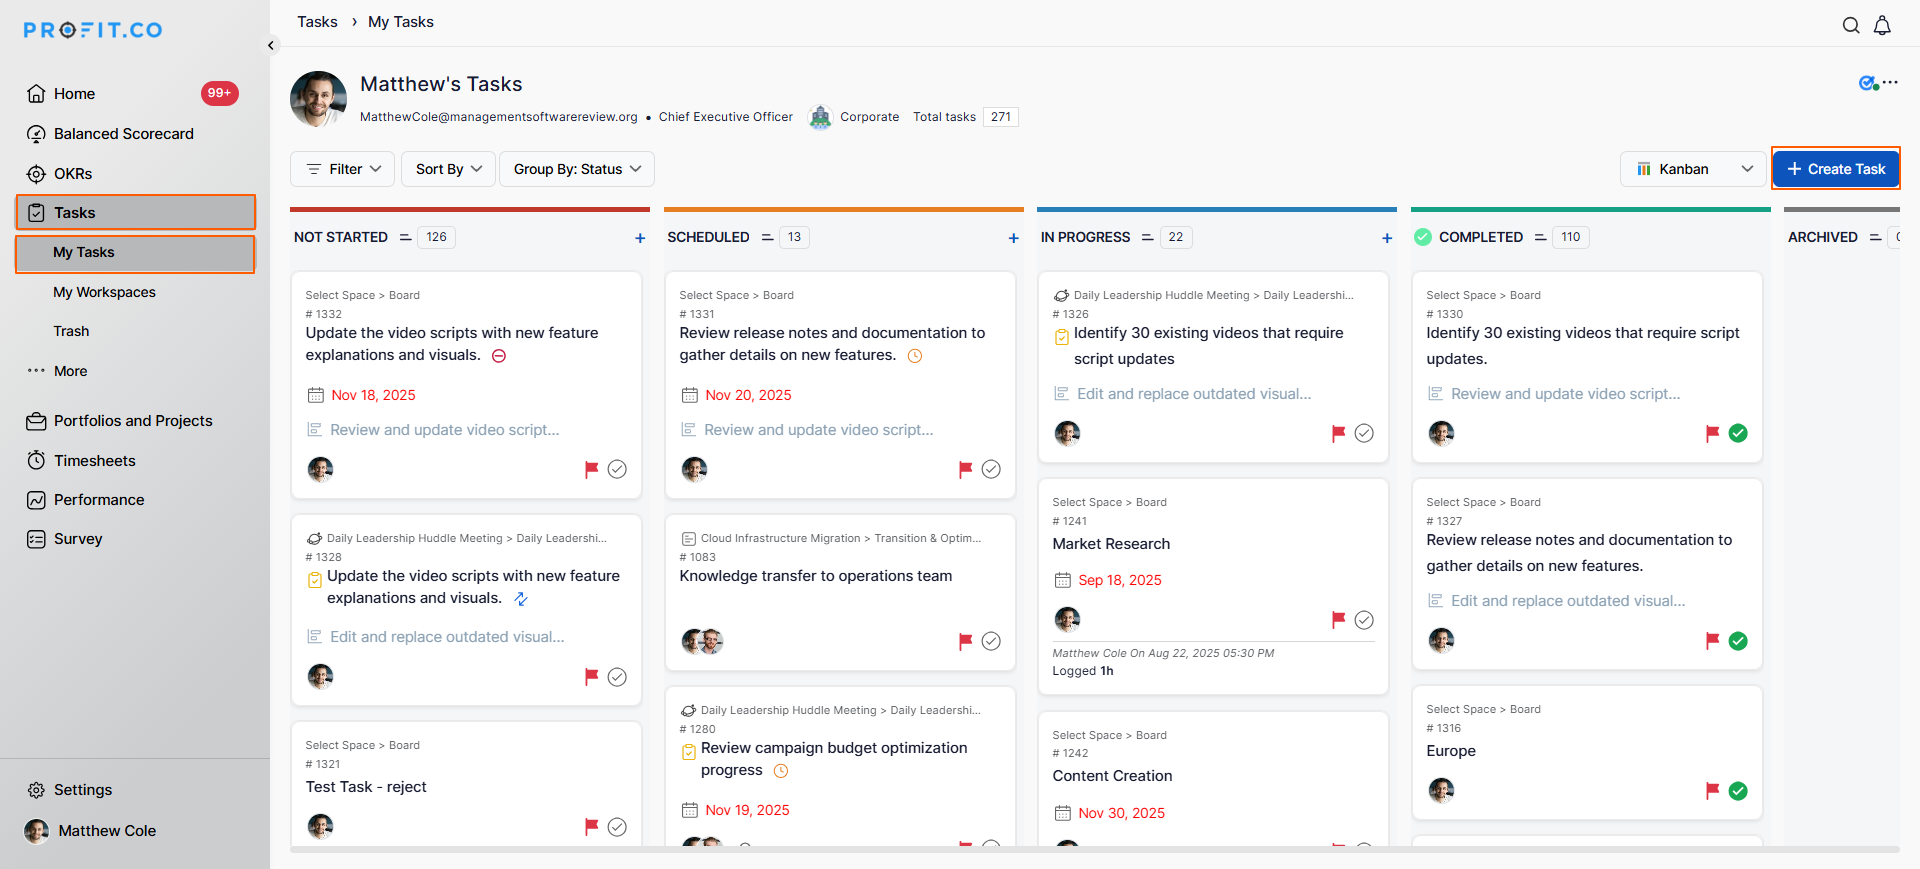Open the Filter dropdown
Viewport: 1920px width, 869px height.
[x=343, y=169]
